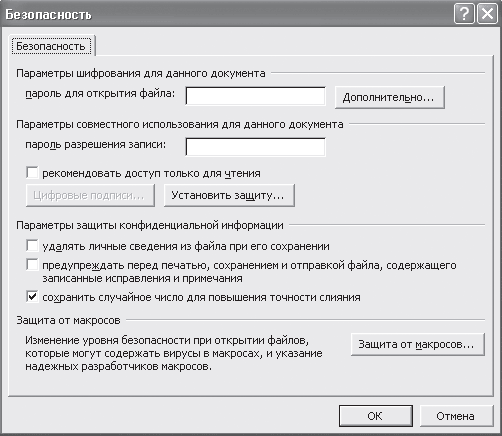
Task: Open the Дополнительно... encryption options
Action: 390,97
